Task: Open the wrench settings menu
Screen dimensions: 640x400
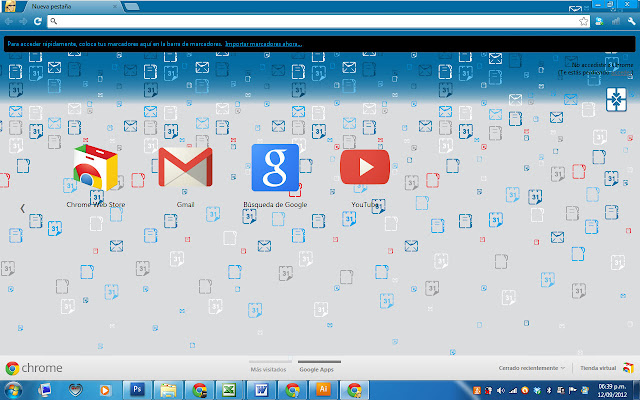Action: (x=631, y=21)
